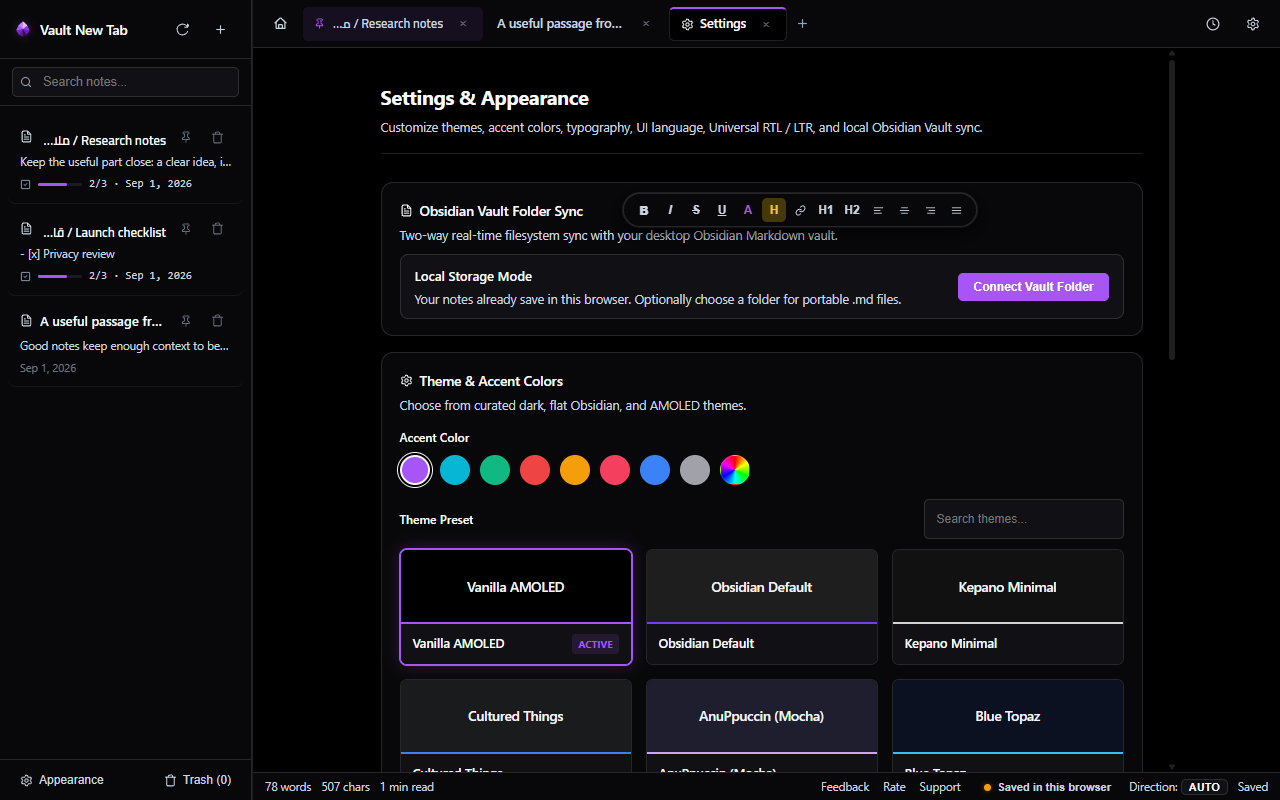Apply bold formatting in floating toolbar
Viewport: 1280px width, 800px height.
coord(644,210)
